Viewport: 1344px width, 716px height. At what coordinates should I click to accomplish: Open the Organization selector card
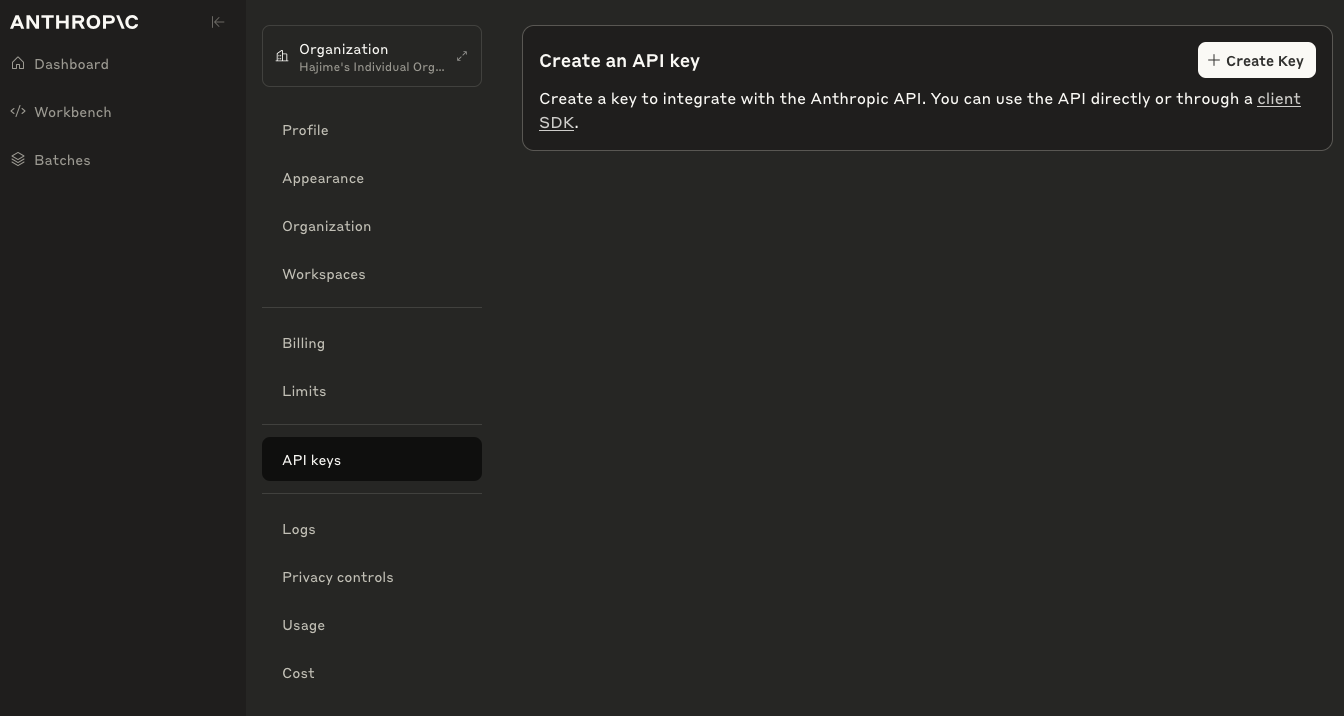tap(370, 57)
